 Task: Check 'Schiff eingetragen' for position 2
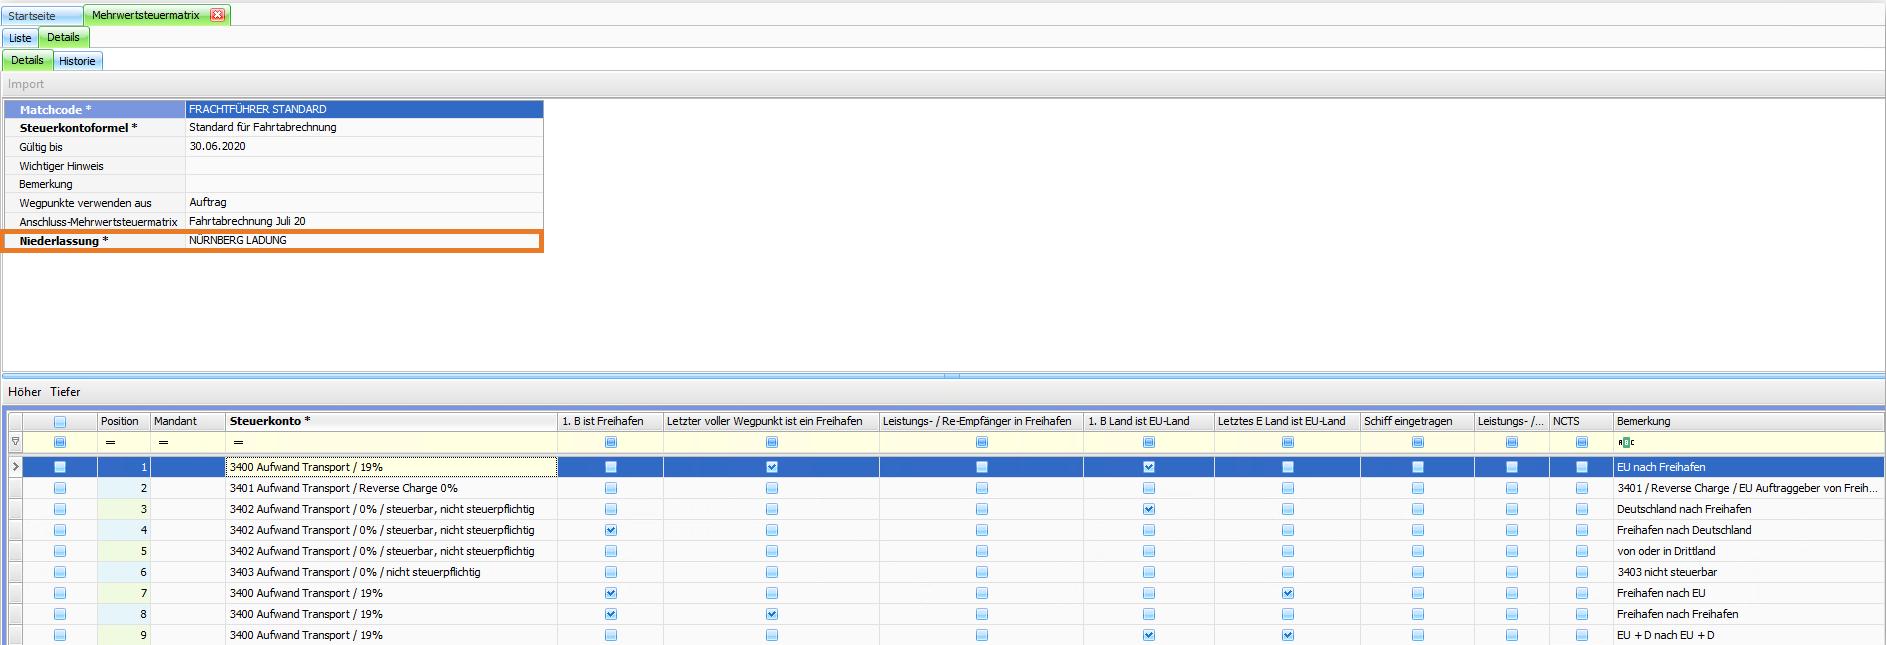1417,488
